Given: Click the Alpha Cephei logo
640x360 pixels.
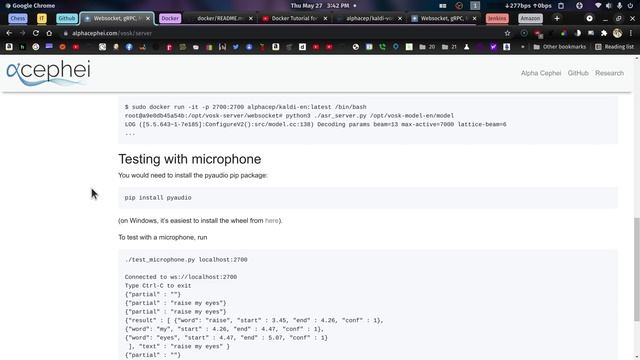Looking at the screenshot, I should [48, 73].
